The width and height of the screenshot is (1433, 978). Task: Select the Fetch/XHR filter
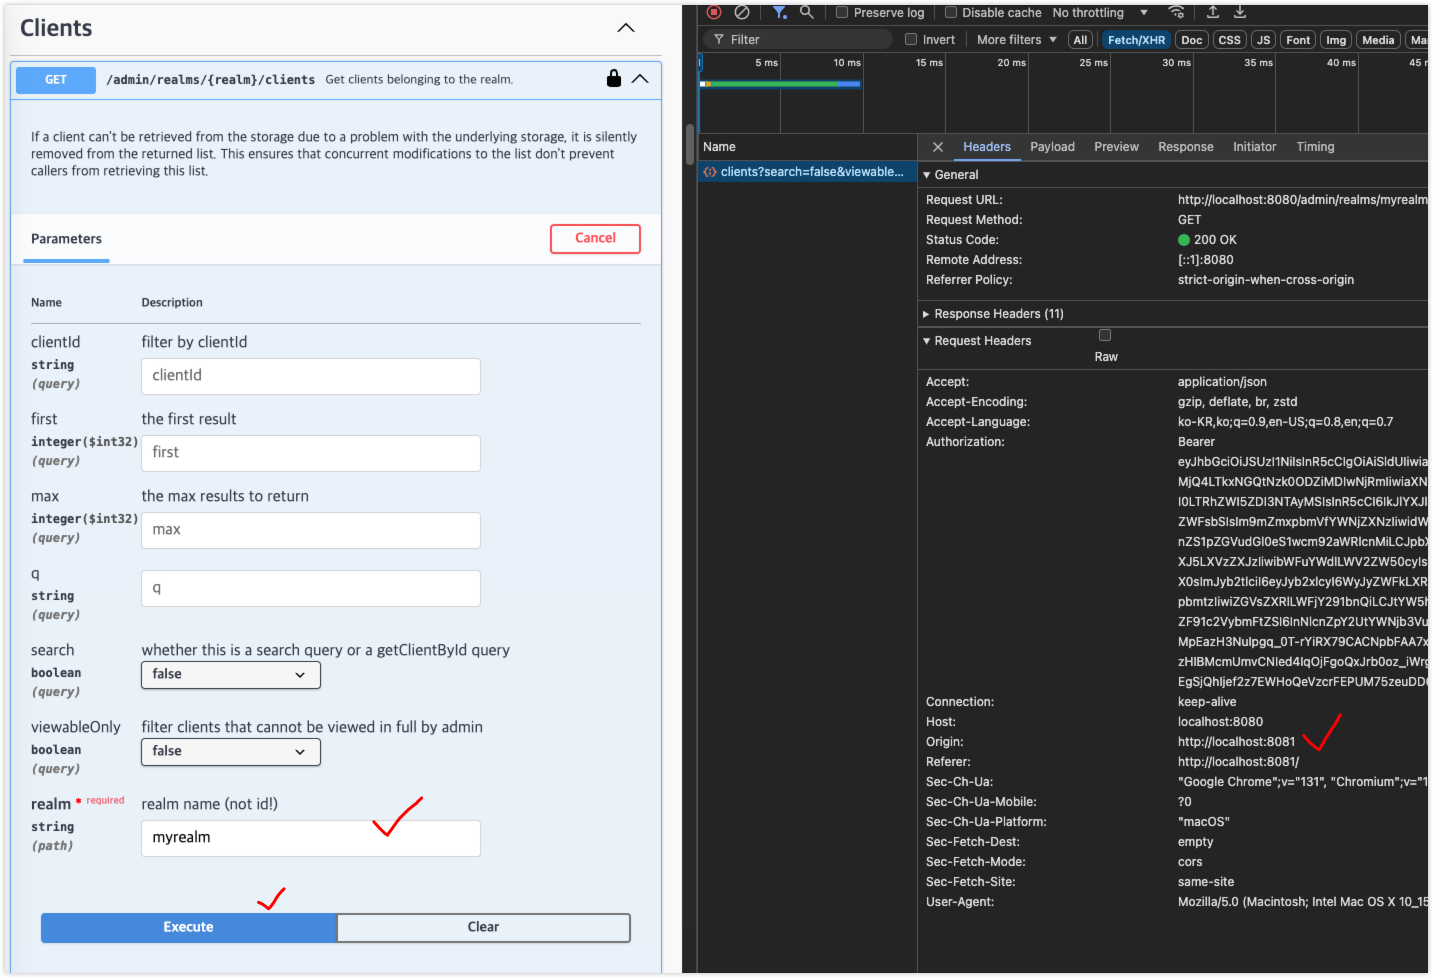pos(1136,40)
